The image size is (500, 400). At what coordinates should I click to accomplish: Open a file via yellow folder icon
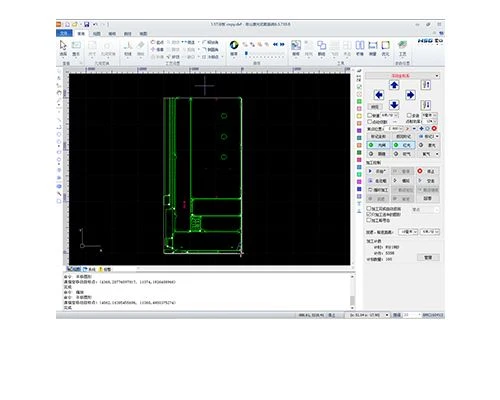click(75, 24)
